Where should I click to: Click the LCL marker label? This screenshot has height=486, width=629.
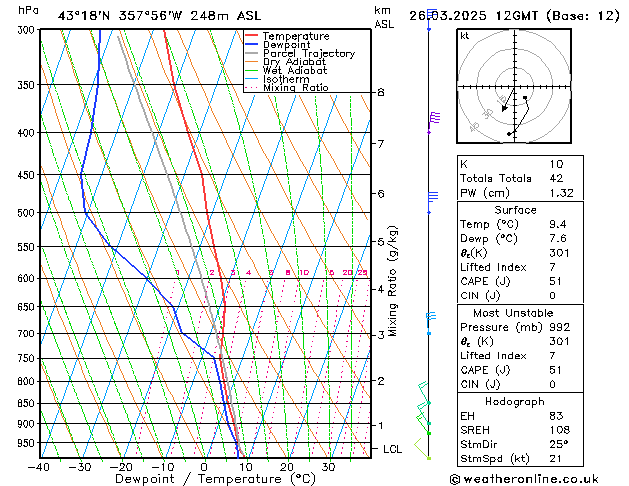click(393, 450)
